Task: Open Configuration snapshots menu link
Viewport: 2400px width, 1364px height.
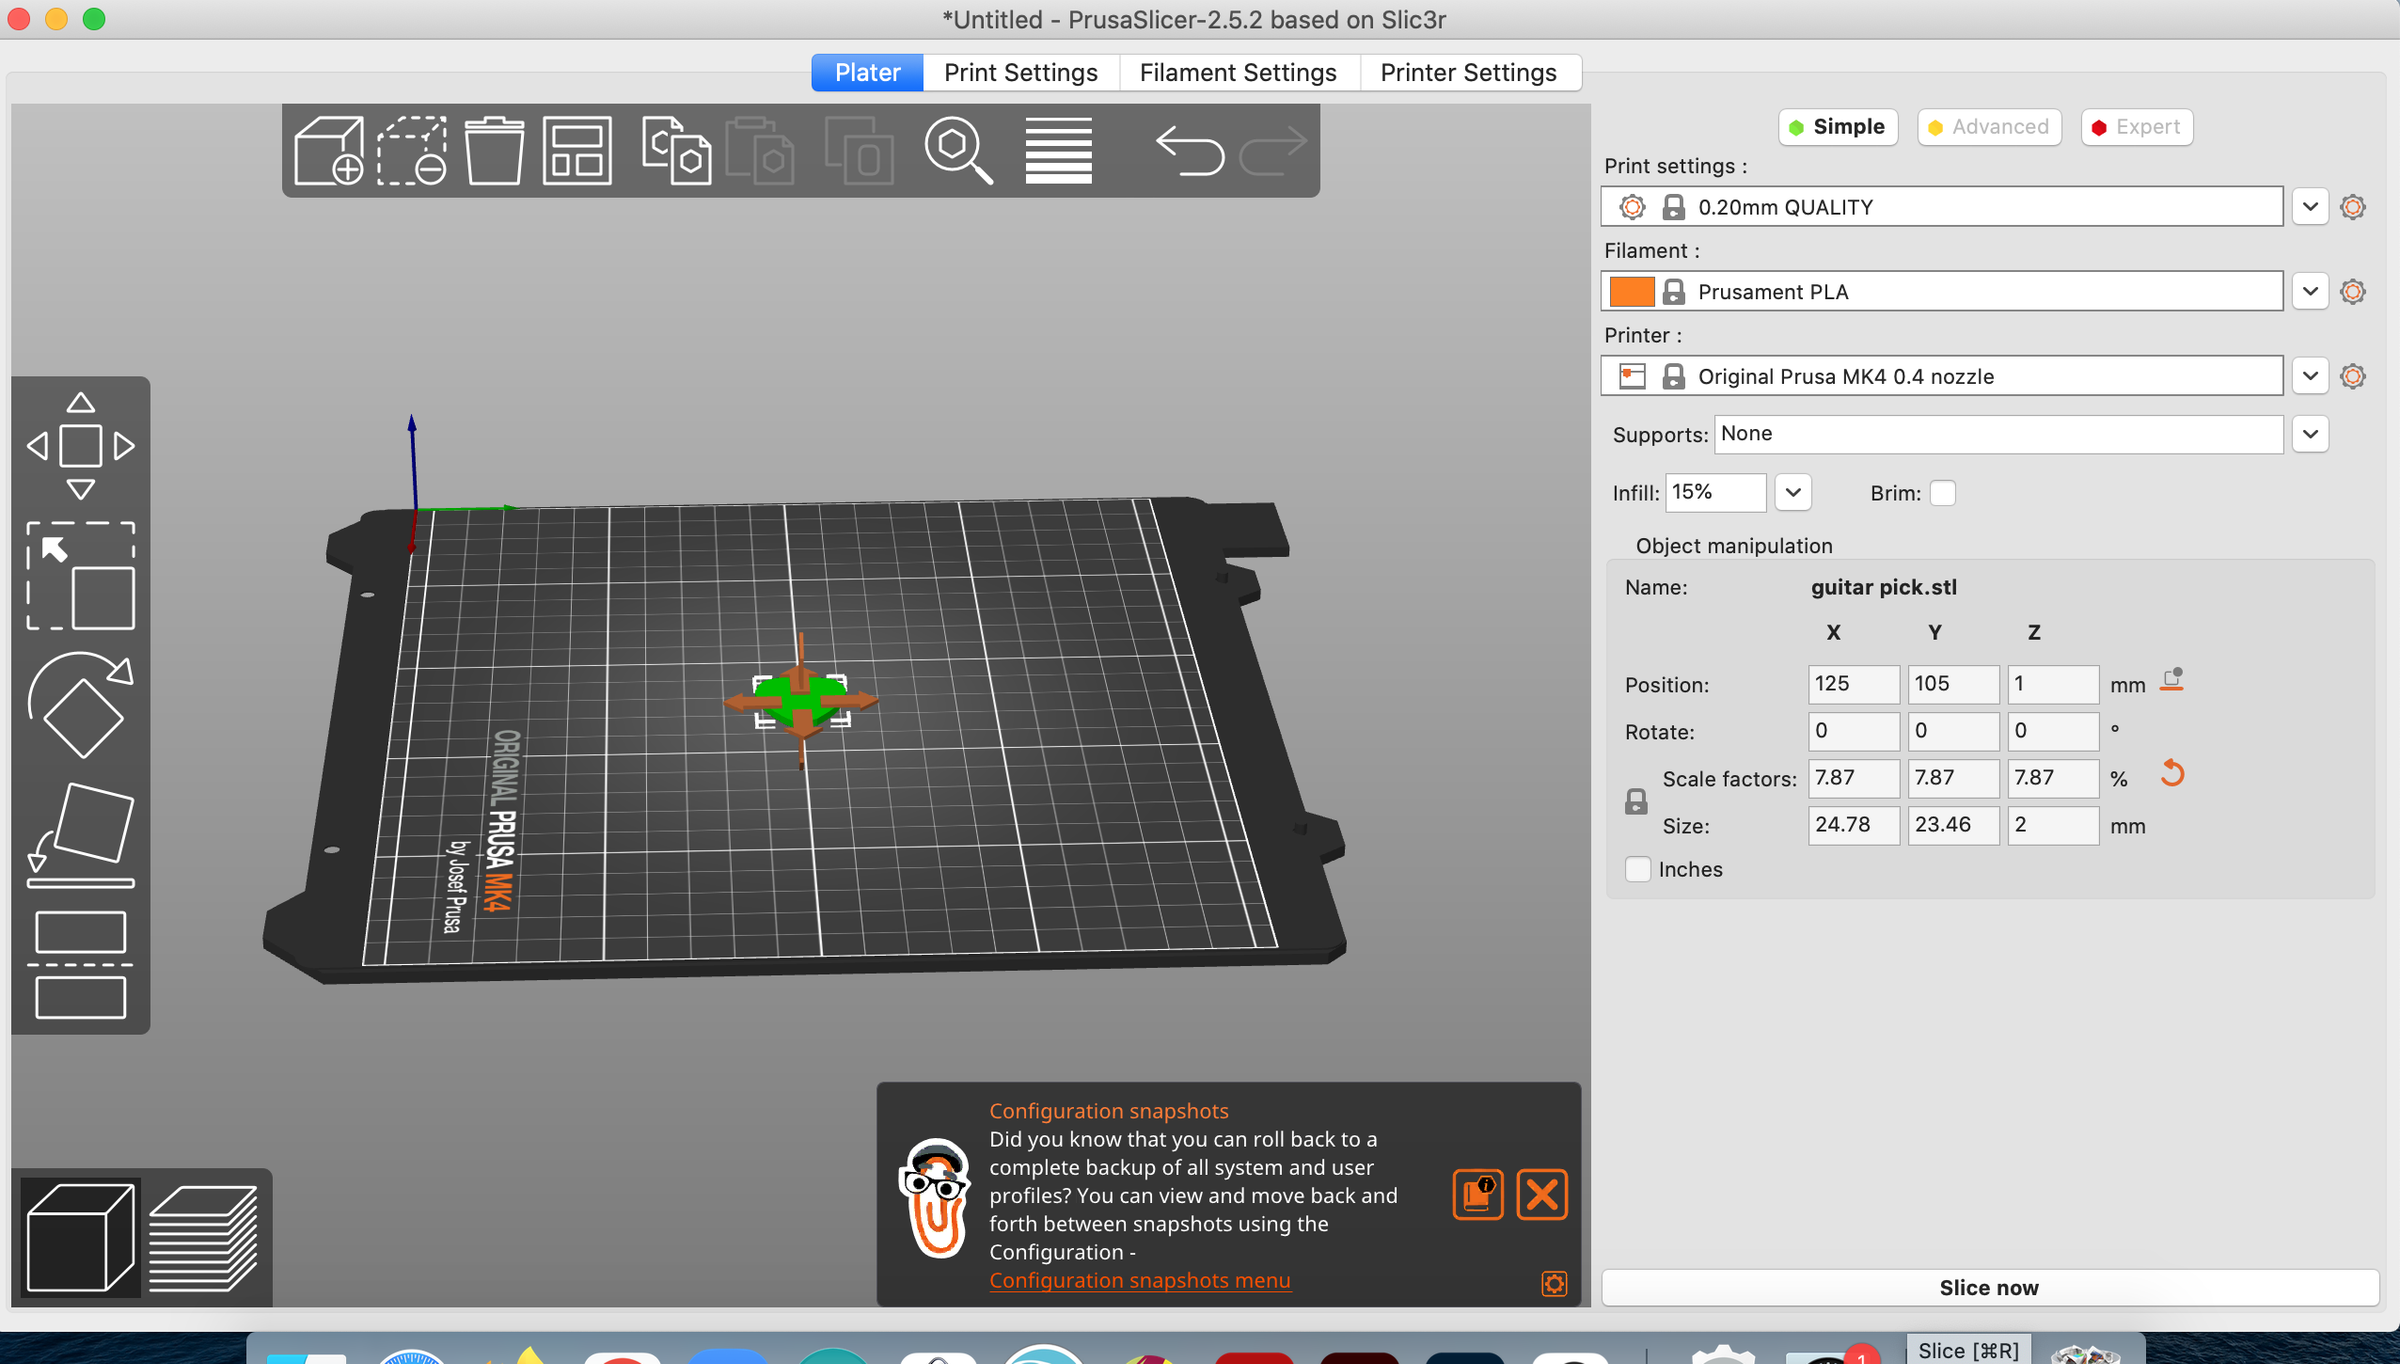Action: (x=1139, y=1280)
